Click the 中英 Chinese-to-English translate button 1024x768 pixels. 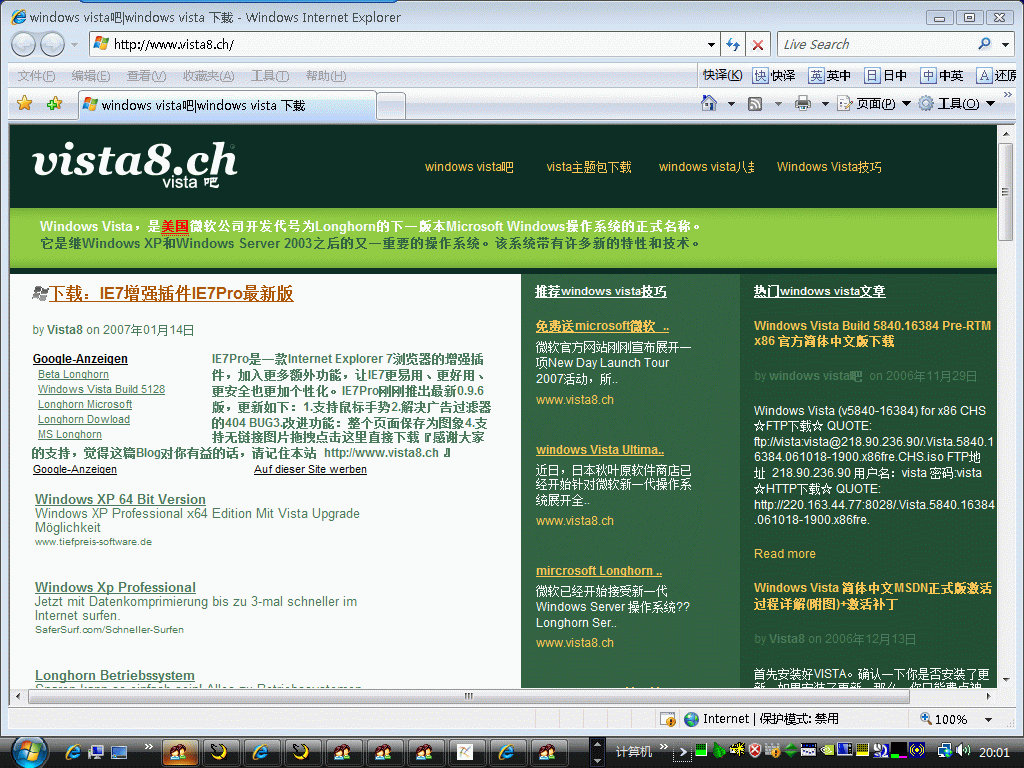(x=942, y=76)
